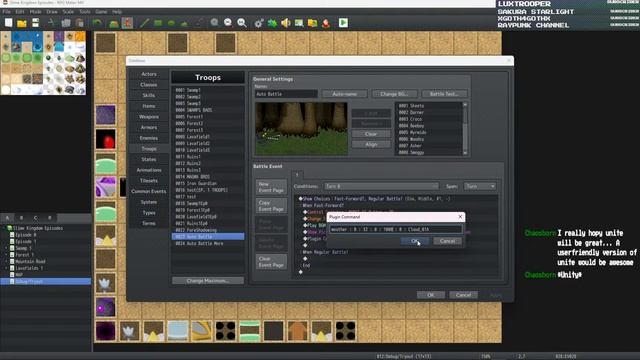Expand the Swamp 1 map tree node
640x360 pixels.
7,248
